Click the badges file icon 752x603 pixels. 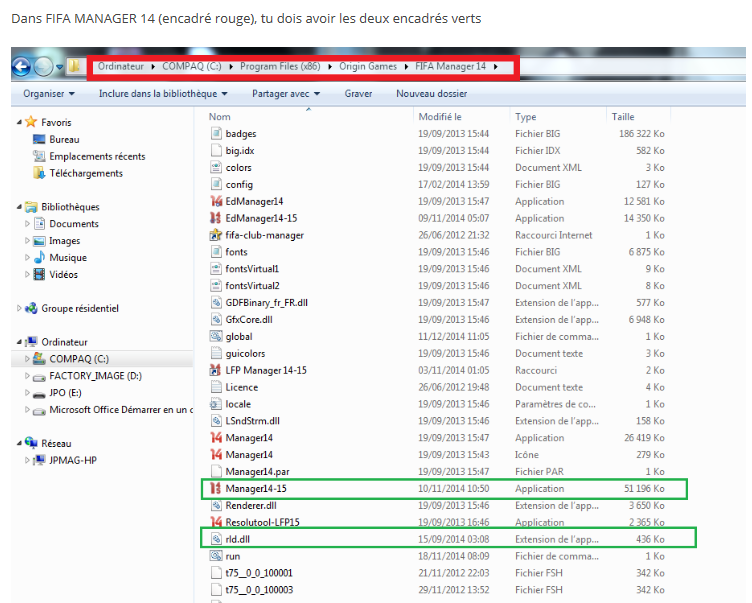pos(216,133)
